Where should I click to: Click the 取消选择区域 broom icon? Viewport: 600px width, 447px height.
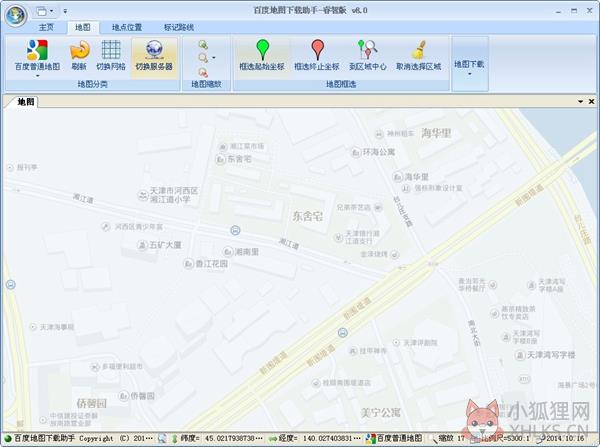pos(419,50)
